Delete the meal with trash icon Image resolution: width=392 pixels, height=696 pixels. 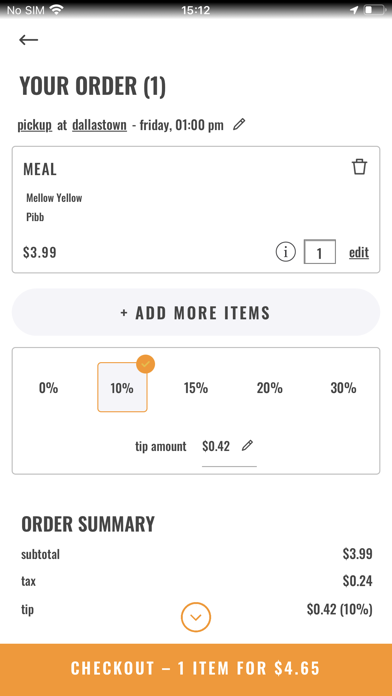pos(359,167)
